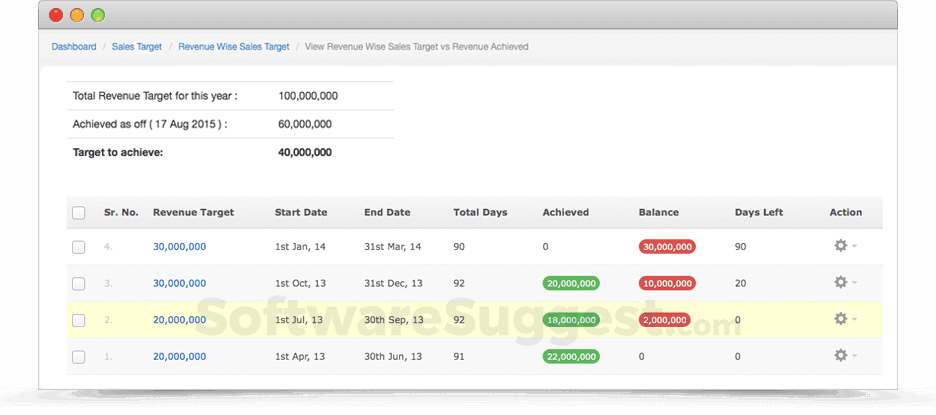This screenshot has height=415, width=936.
Task: Click the 31st Dec, 13 end date
Action: pos(393,283)
